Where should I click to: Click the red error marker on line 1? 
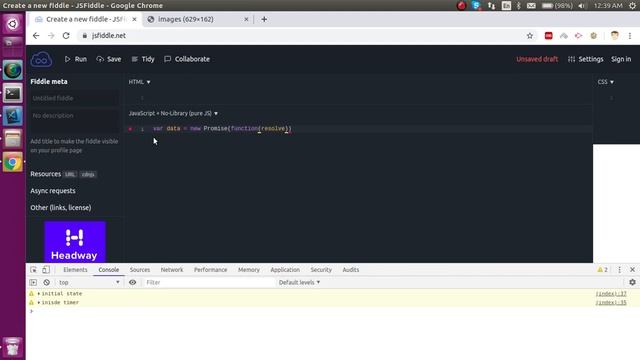pos(130,129)
